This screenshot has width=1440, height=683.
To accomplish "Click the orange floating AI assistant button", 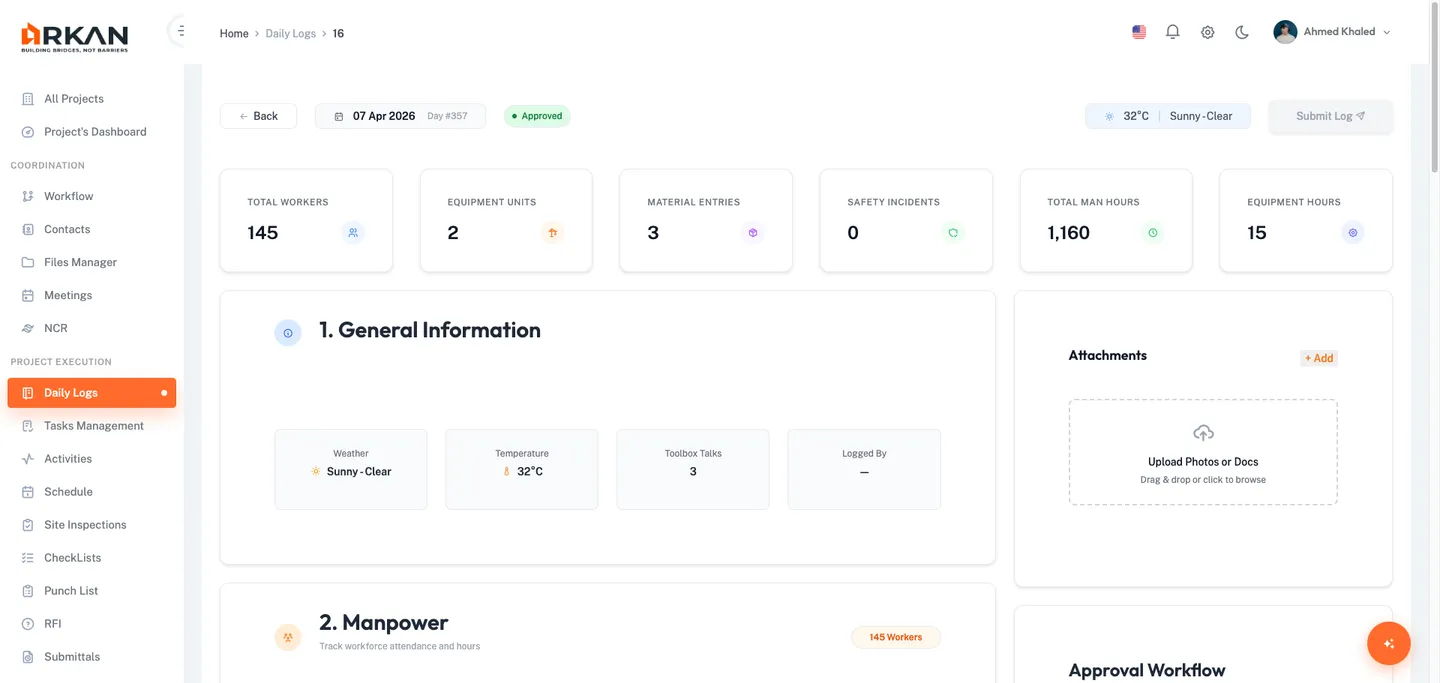I will pyautogui.click(x=1388, y=643).
